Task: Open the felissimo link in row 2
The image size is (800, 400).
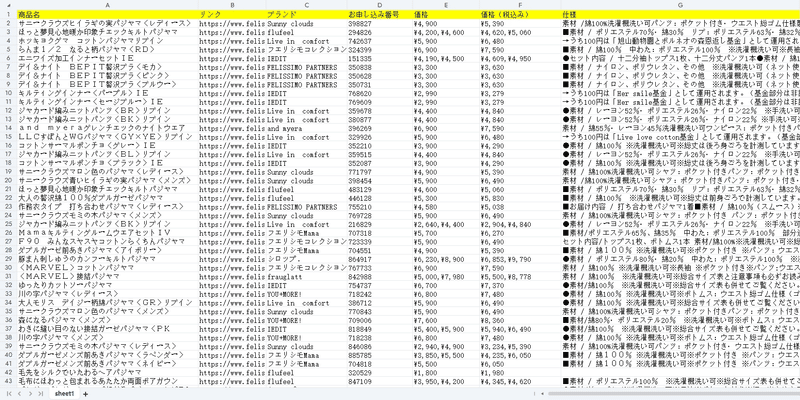Action: click(232, 23)
